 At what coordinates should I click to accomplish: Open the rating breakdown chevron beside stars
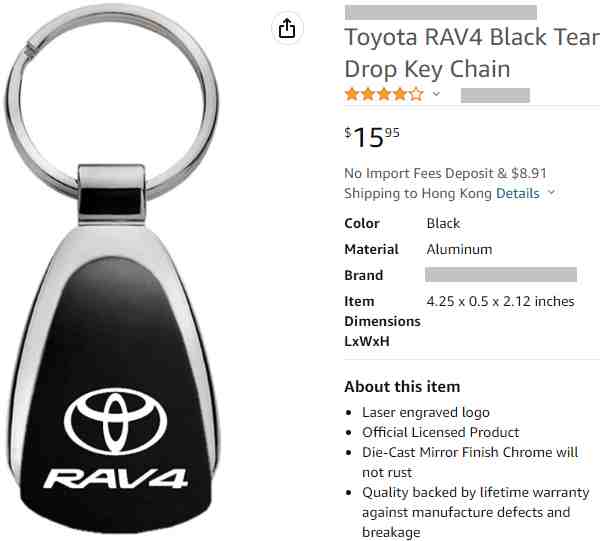pos(436,94)
